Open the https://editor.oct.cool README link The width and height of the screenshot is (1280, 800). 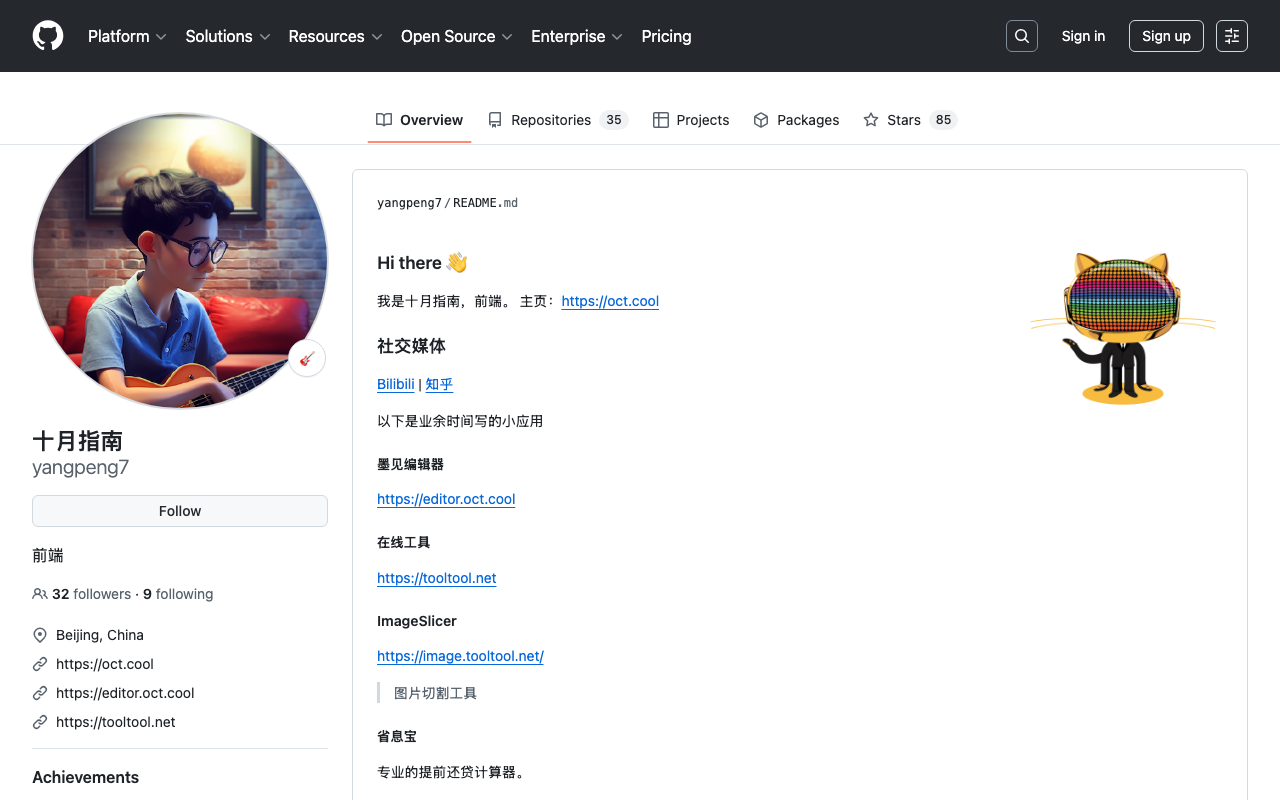pos(446,499)
